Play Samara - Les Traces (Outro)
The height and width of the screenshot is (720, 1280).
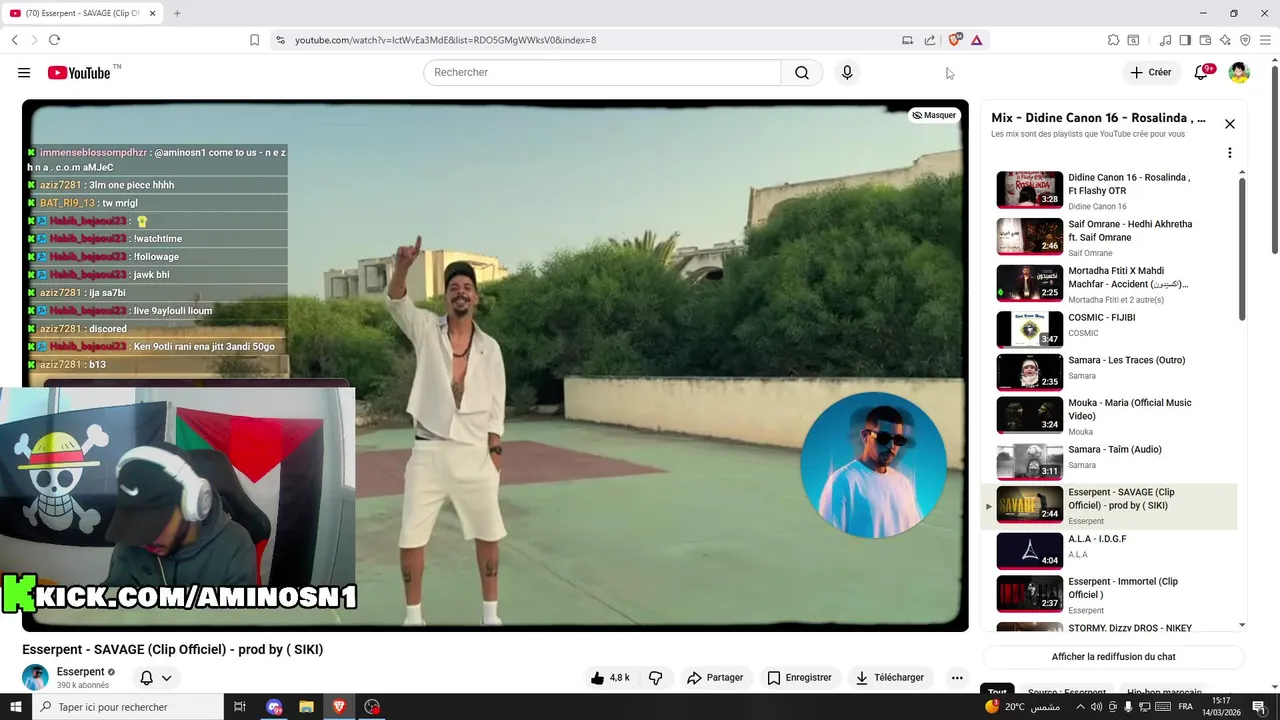click(1108, 371)
